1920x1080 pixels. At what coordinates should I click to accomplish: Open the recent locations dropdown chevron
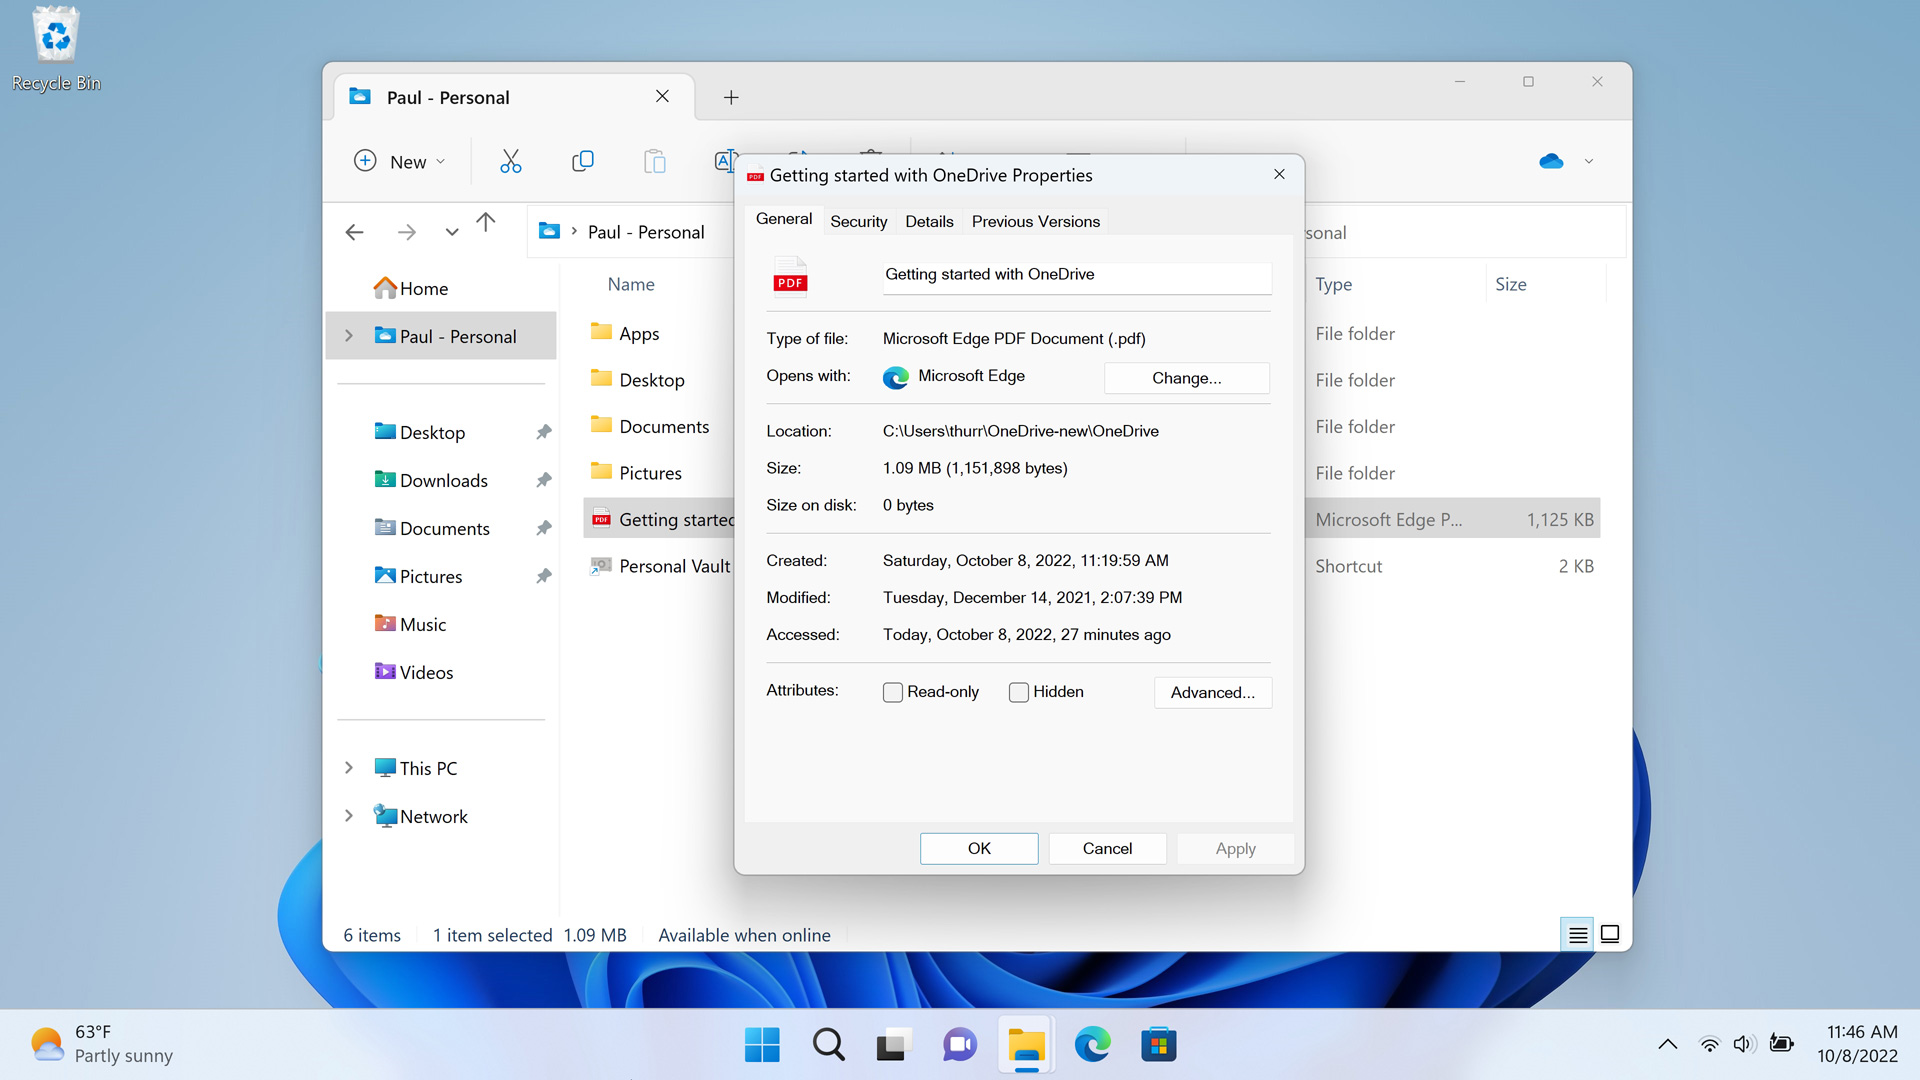[x=452, y=232]
